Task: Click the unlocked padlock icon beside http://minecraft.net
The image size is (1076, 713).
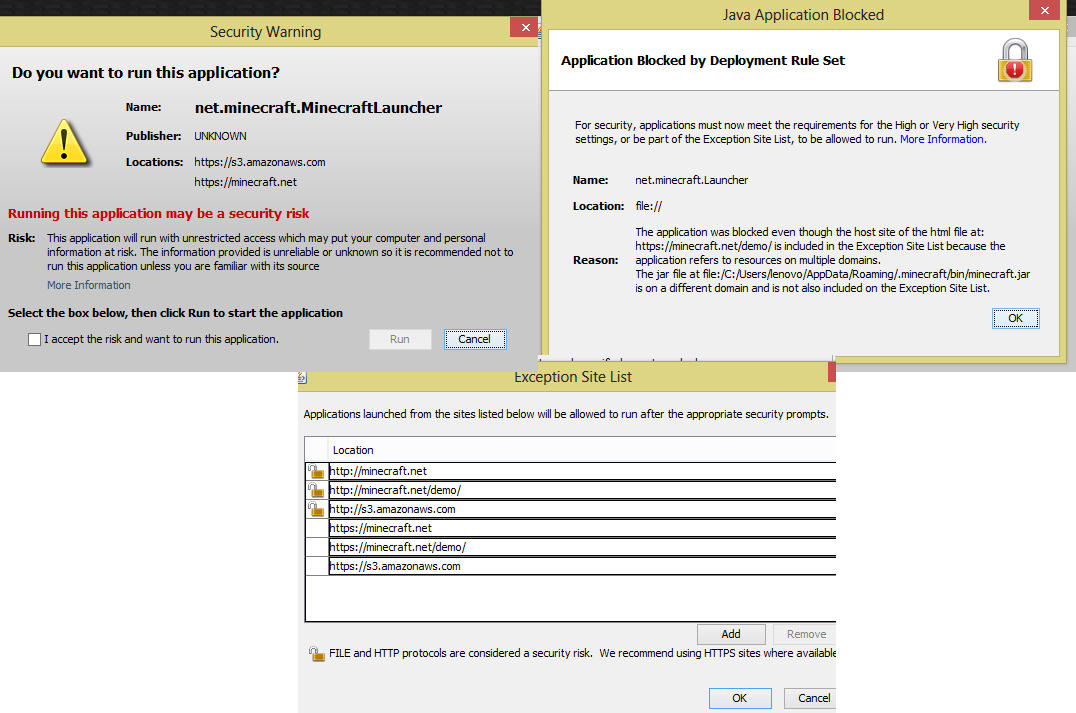Action: click(316, 471)
